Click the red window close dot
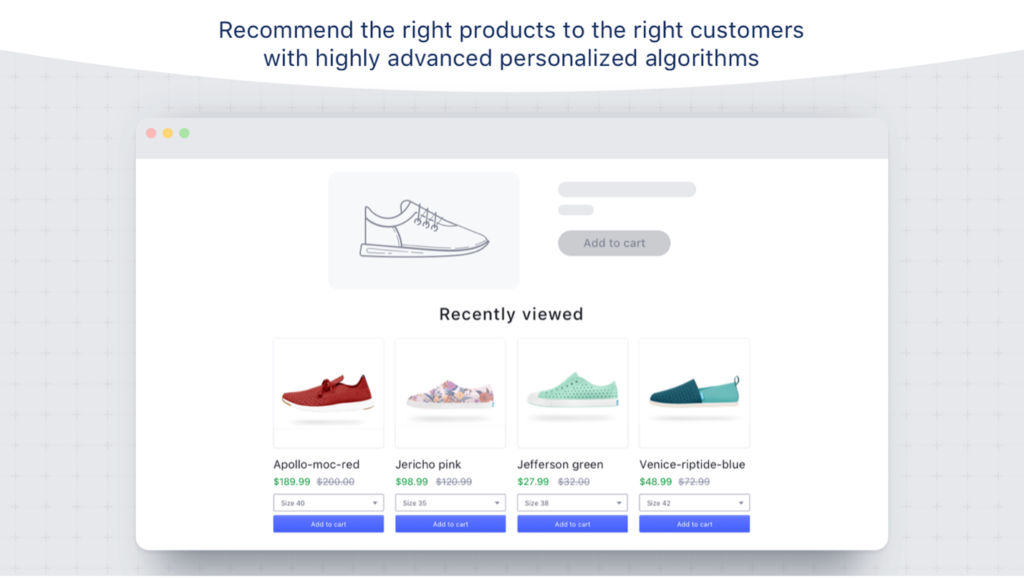This screenshot has width=1024, height=579. point(151,133)
